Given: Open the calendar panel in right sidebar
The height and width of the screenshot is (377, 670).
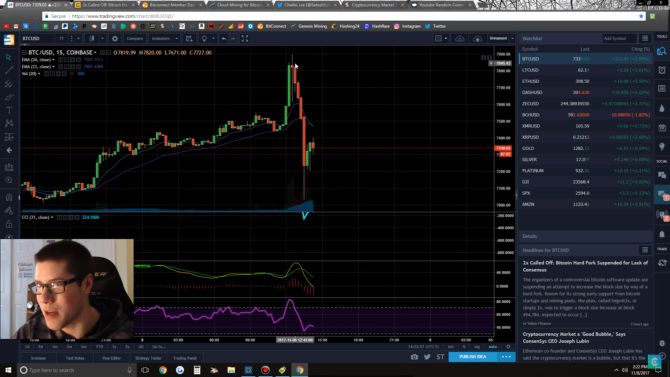Looking at the screenshot, I should point(661,128).
